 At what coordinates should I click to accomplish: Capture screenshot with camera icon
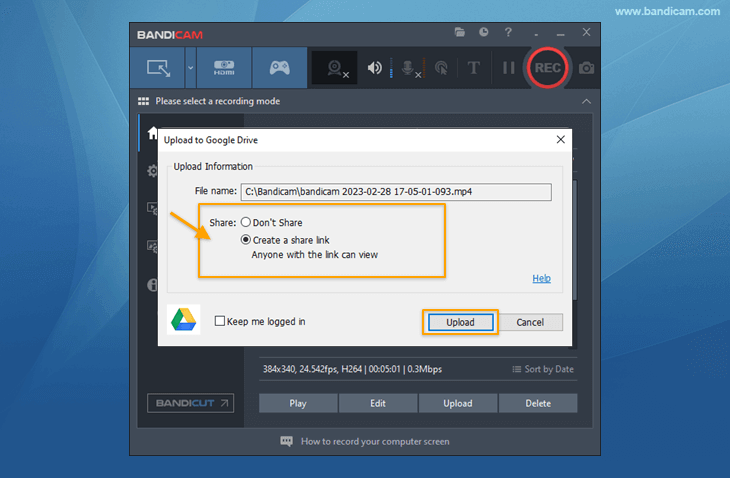[x=586, y=68]
